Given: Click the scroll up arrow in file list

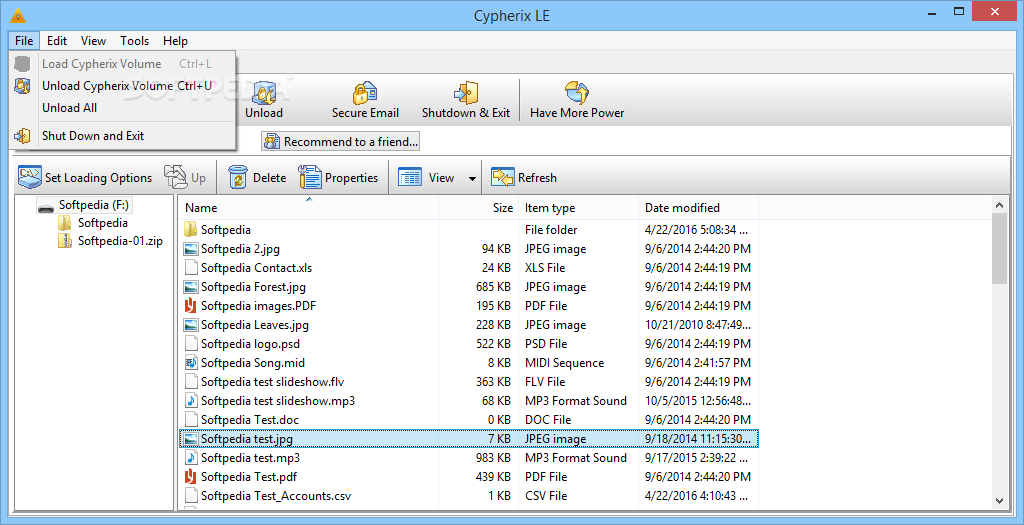Looking at the screenshot, I should pyautogui.click(x=999, y=205).
